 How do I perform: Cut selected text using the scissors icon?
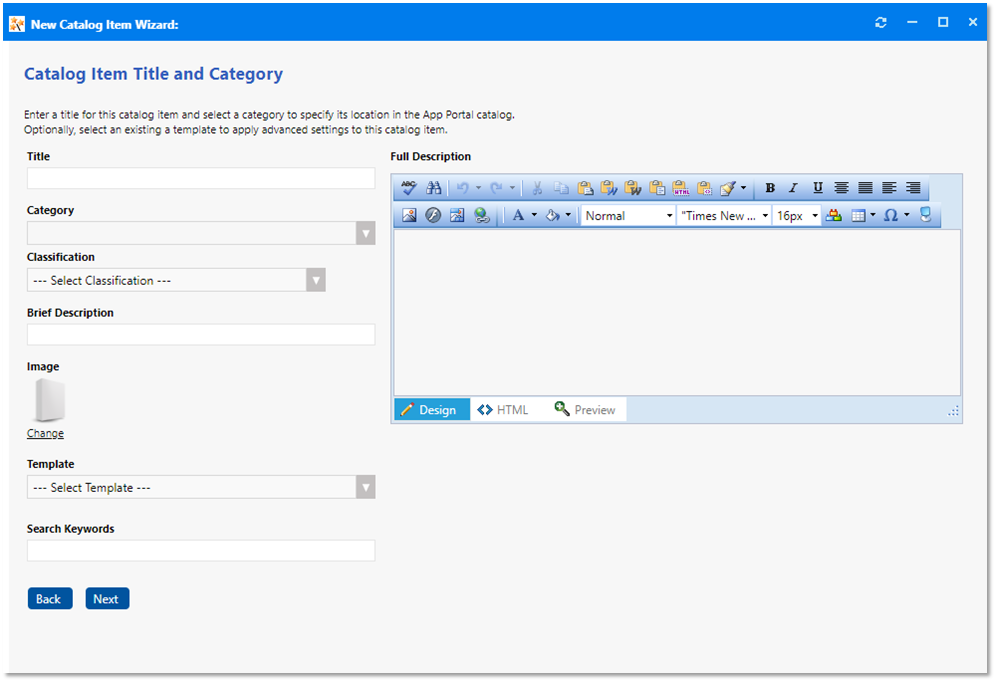point(536,187)
